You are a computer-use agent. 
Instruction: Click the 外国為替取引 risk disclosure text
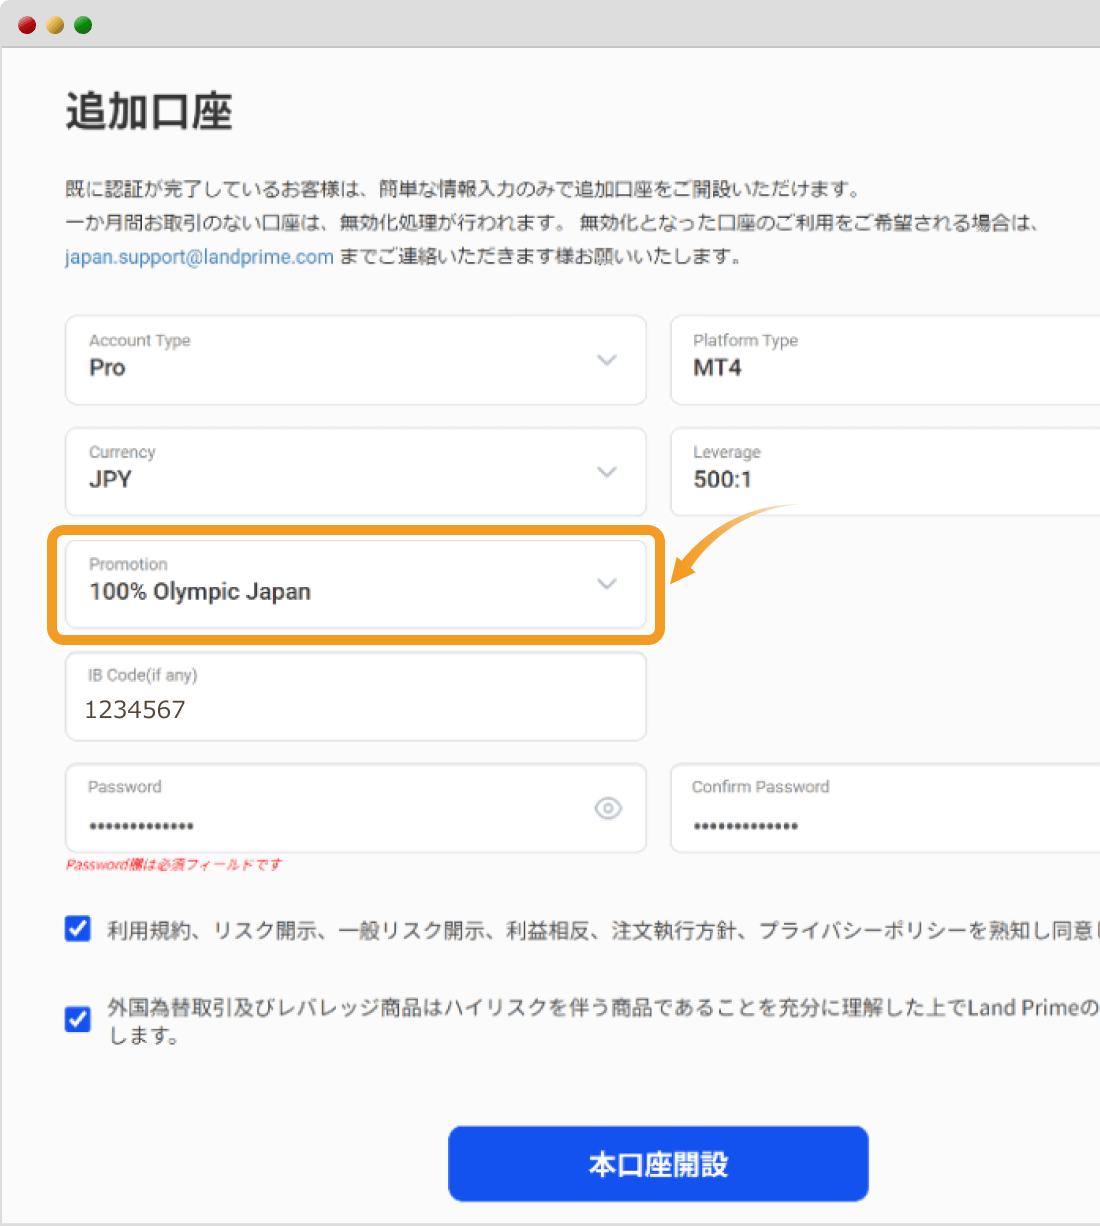tap(603, 1020)
